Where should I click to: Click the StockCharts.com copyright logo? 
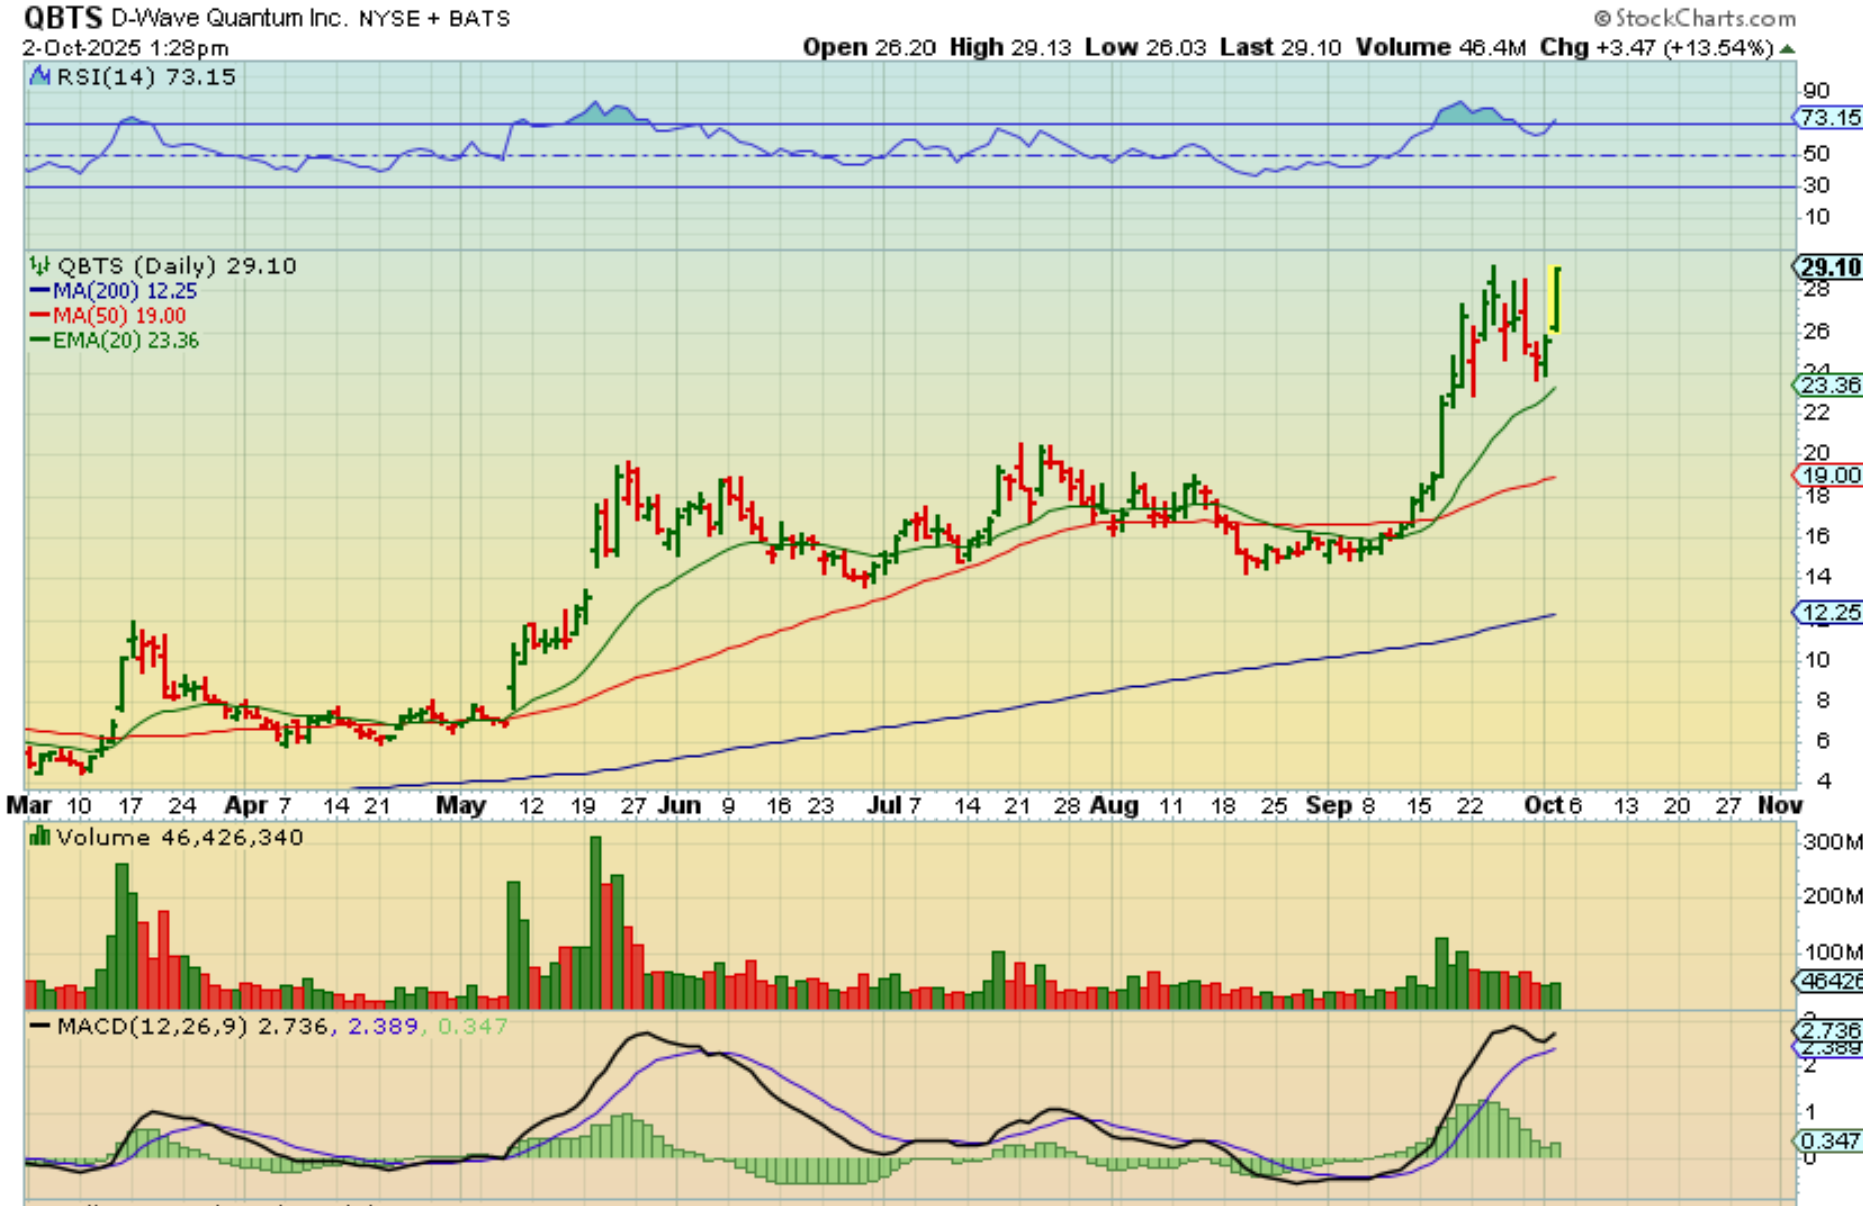[1694, 18]
